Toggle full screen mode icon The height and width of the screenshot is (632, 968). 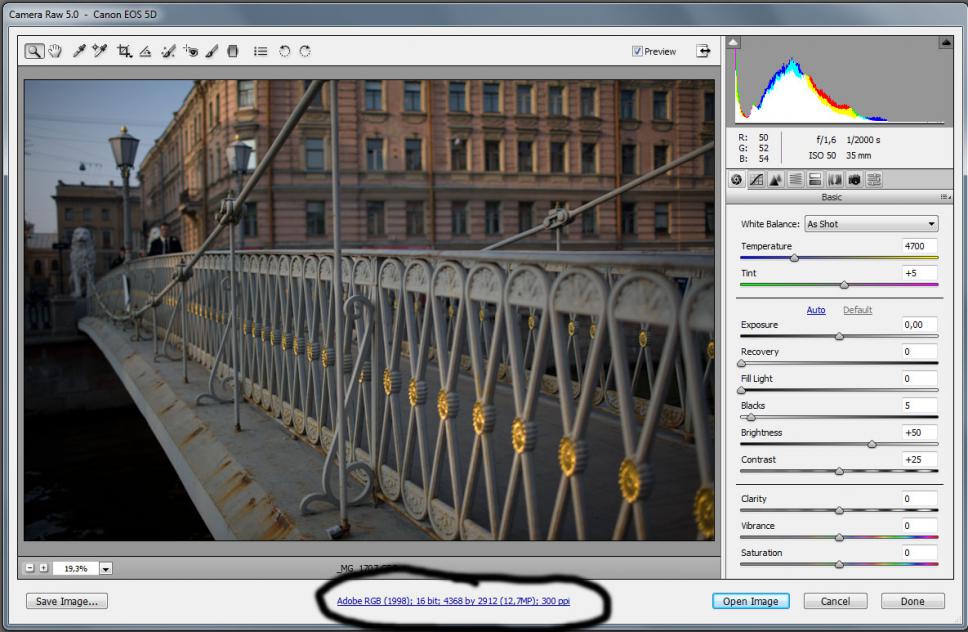point(703,51)
